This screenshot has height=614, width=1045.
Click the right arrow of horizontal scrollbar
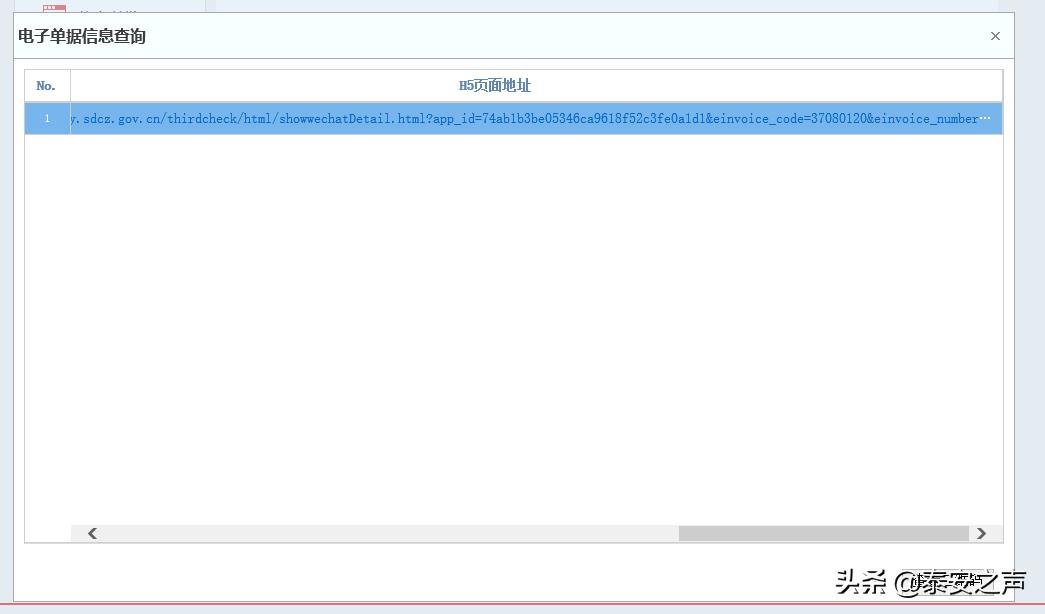click(981, 533)
